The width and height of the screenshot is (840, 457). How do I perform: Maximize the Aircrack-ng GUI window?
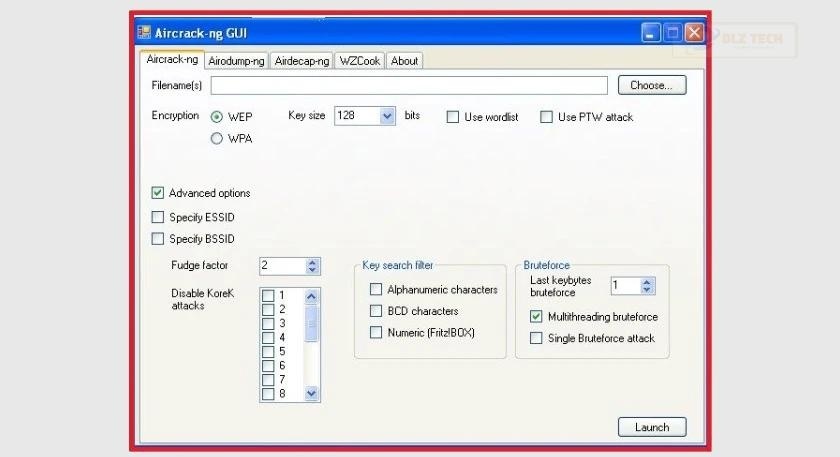(672, 33)
